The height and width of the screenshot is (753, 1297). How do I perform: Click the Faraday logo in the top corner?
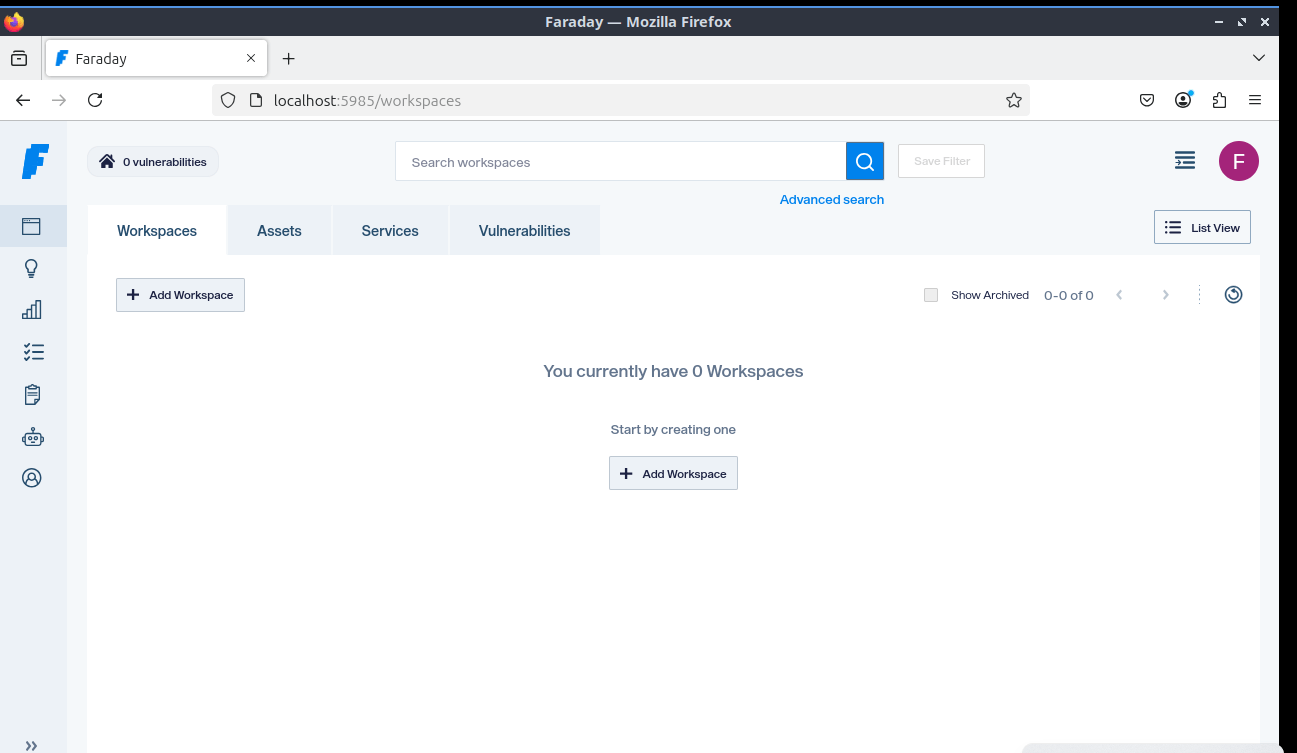pos(34,162)
